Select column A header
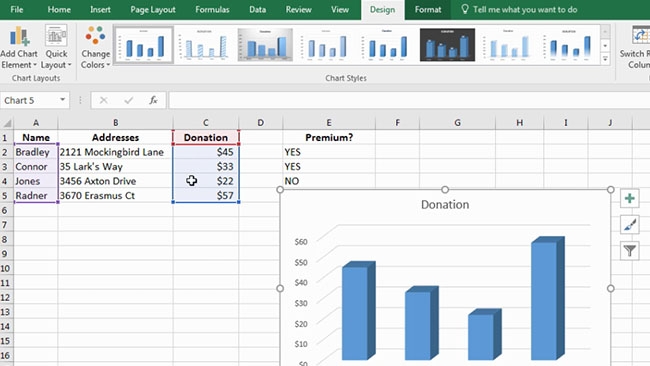The height and width of the screenshot is (366, 650). [36, 123]
